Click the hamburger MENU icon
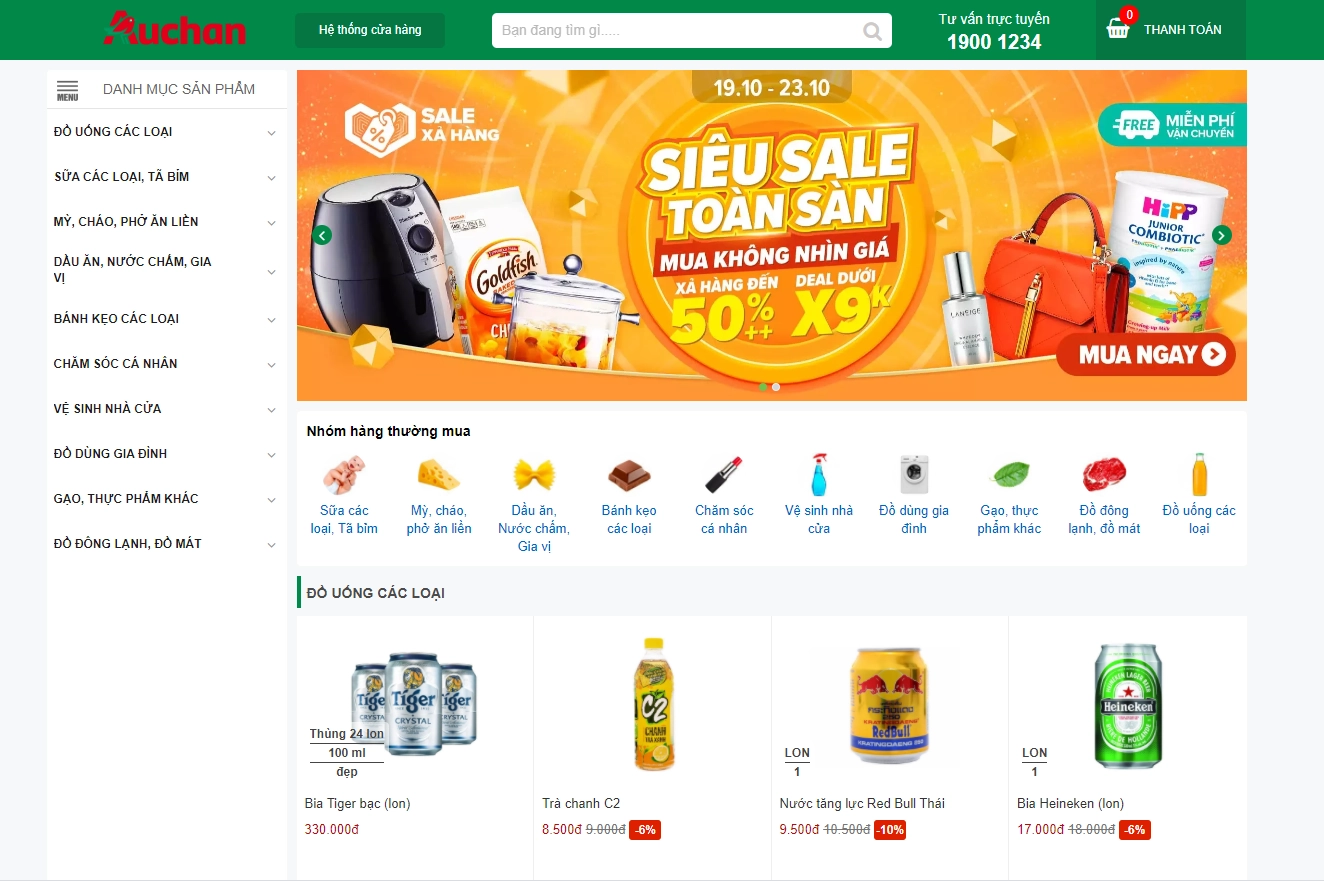Screen dimensions: 1324x881 pos(67,90)
